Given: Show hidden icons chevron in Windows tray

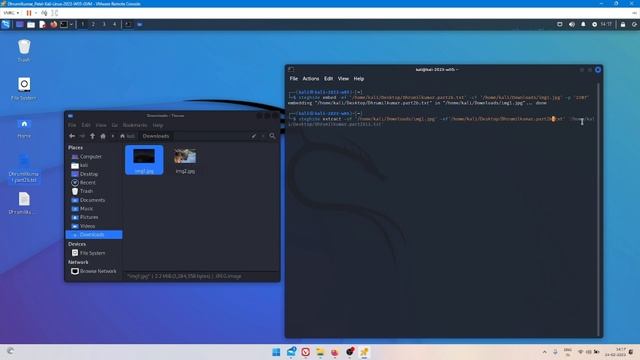Looking at the screenshot, I should [x=544, y=352].
